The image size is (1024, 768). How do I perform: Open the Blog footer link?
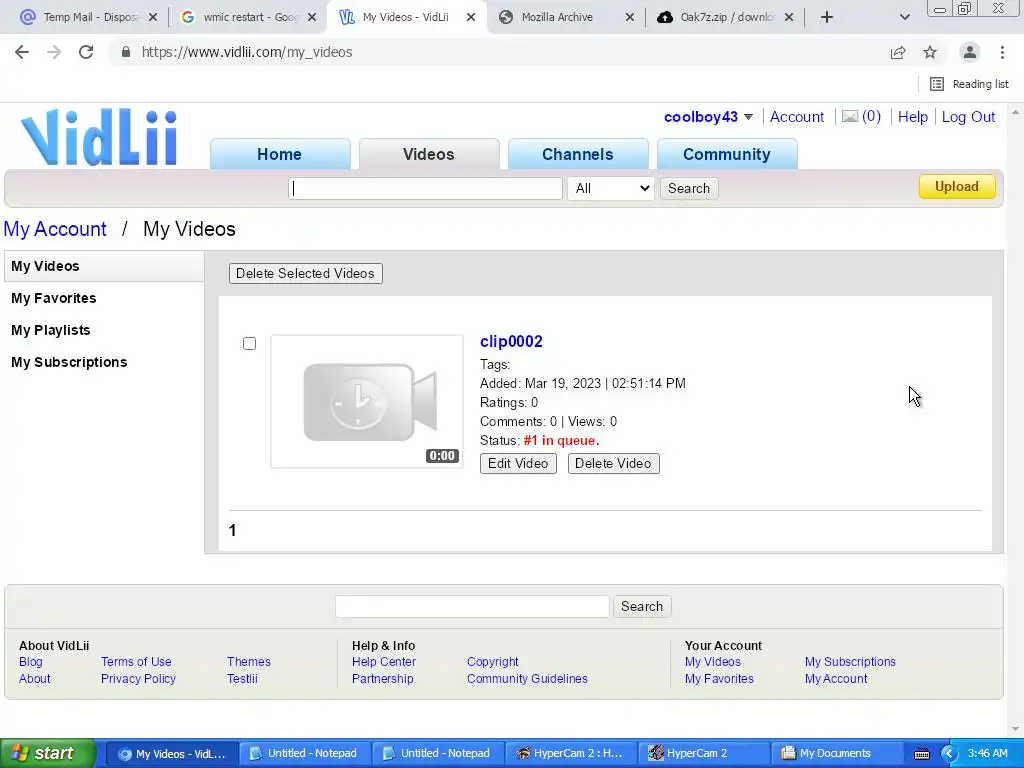pyautogui.click(x=31, y=662)
